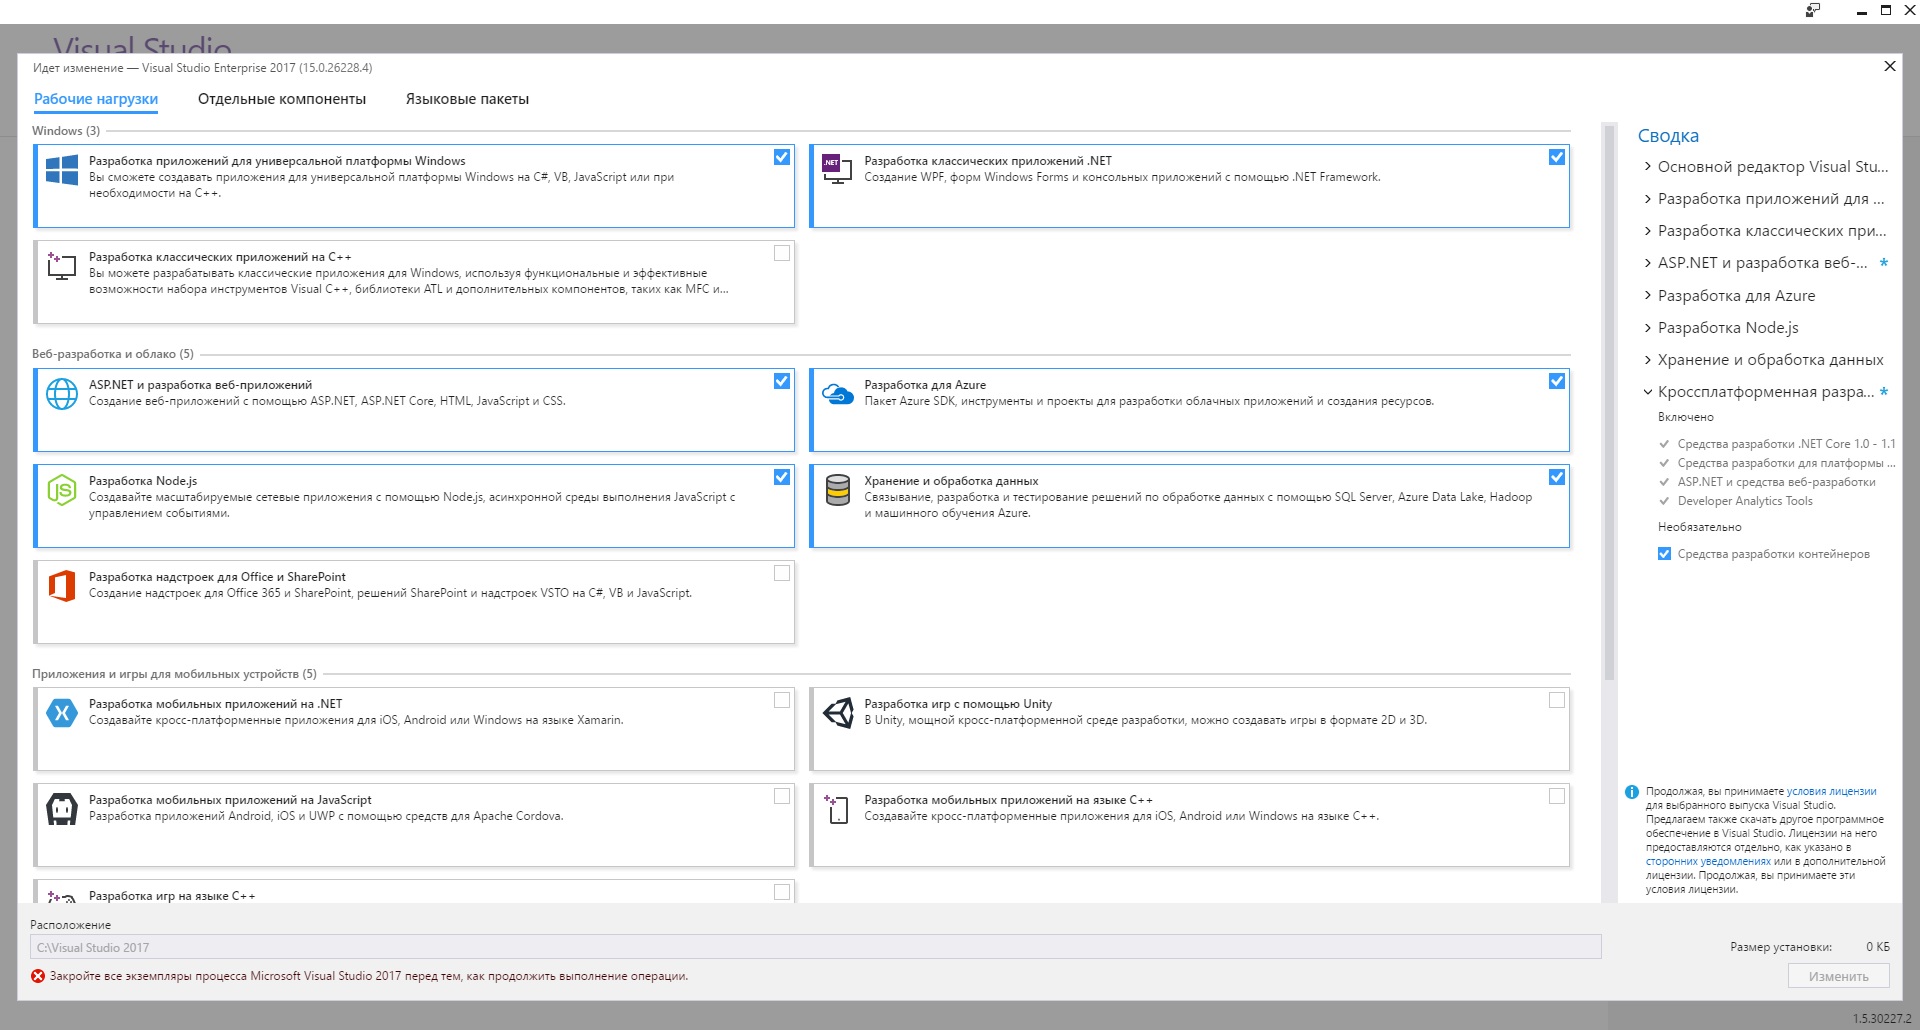This screenshot has width=1920, height=1030.
Task: Uncheck Universal Windows Platform development workload
Action: tap(782, 157)
